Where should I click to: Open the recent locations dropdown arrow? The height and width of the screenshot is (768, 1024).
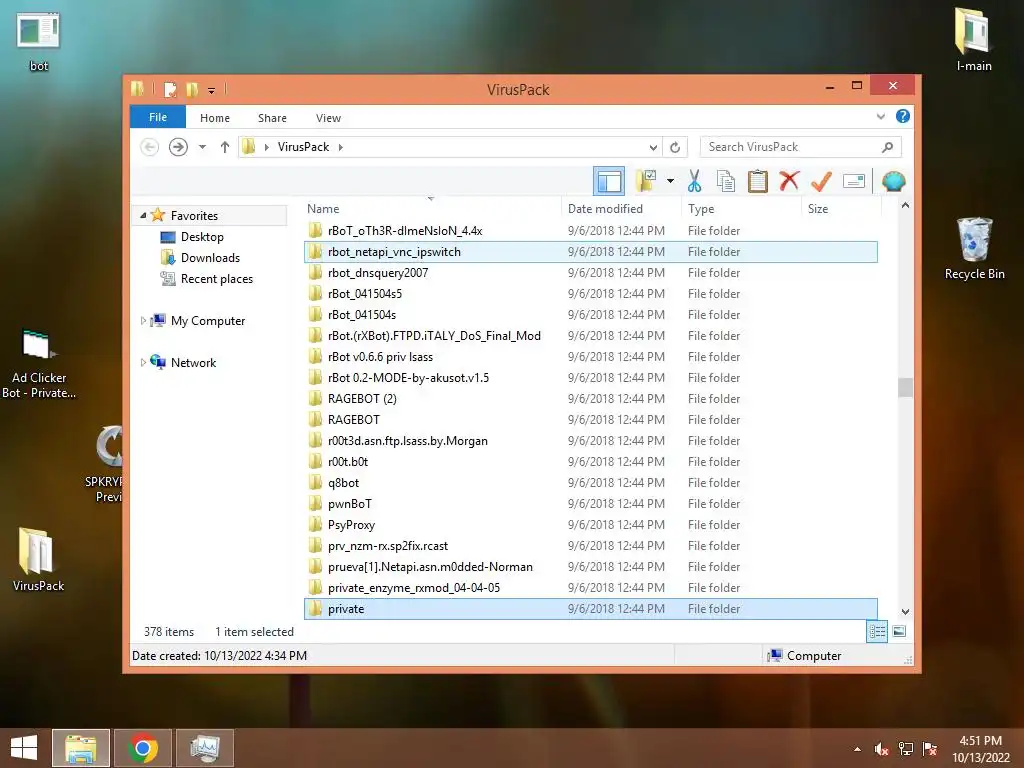[202, 147]
